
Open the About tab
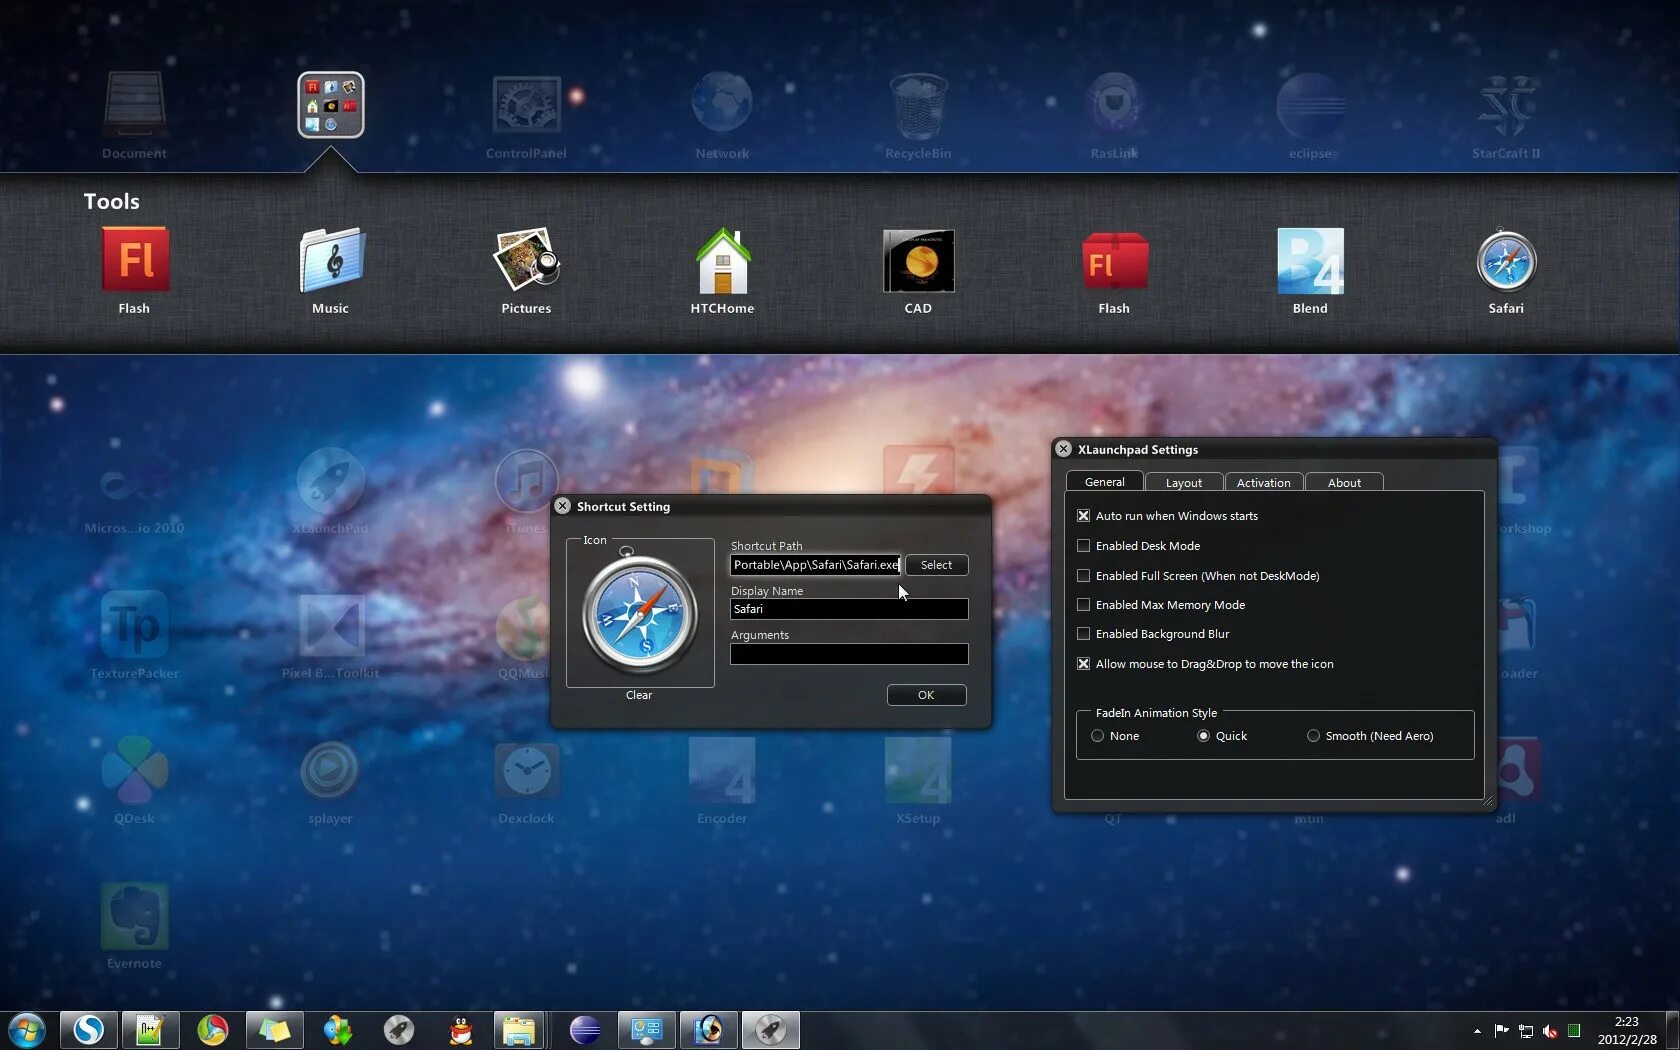click(1344, 482)
